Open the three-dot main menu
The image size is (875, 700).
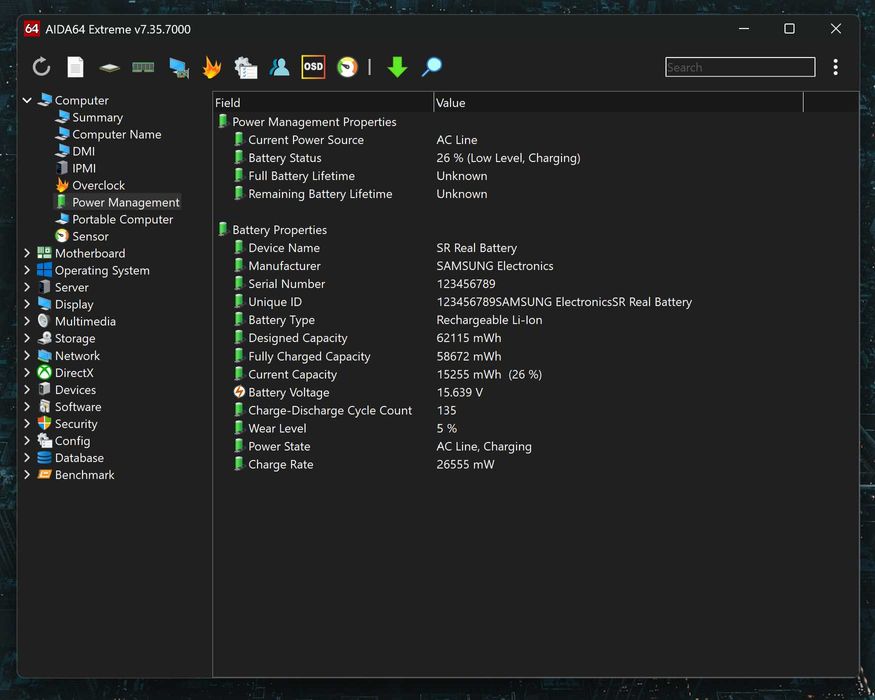[x=835, y=67]
